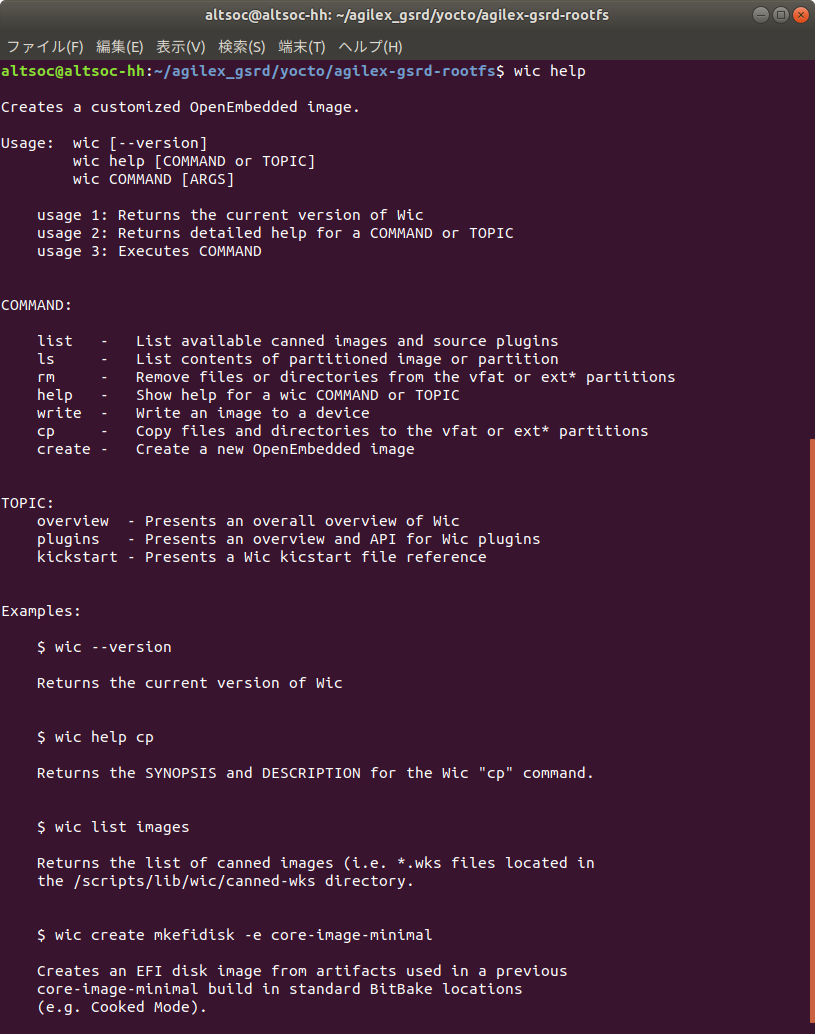Screen dimensions: 815x1034
Task: Open the 検索(S) menu
Action: click(x=241, y=47)
